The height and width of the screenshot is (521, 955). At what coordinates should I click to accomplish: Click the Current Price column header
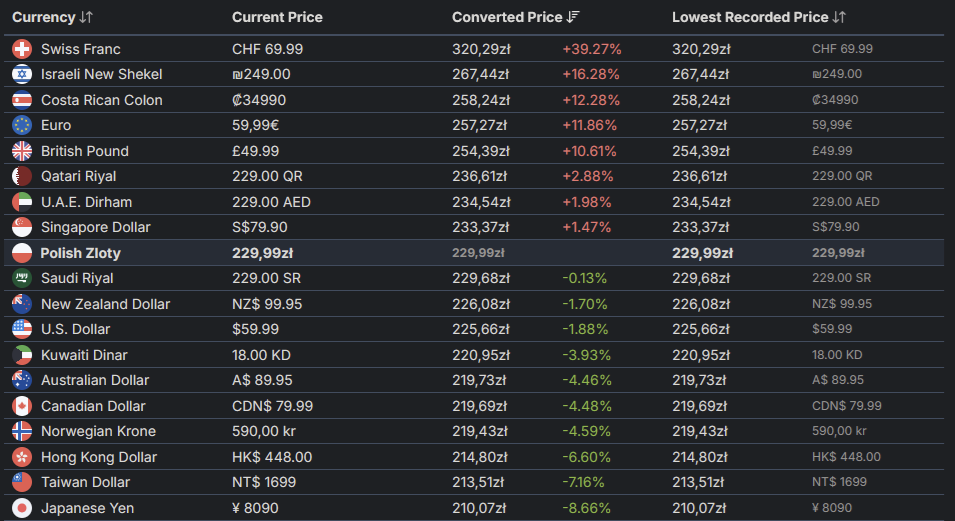[x=277, y=17]
